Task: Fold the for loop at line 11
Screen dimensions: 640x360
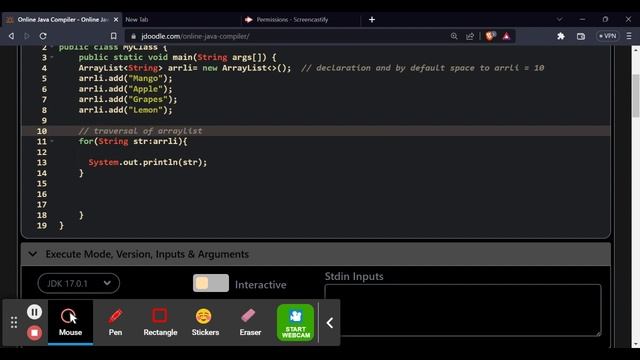Action: pos(52,141)
